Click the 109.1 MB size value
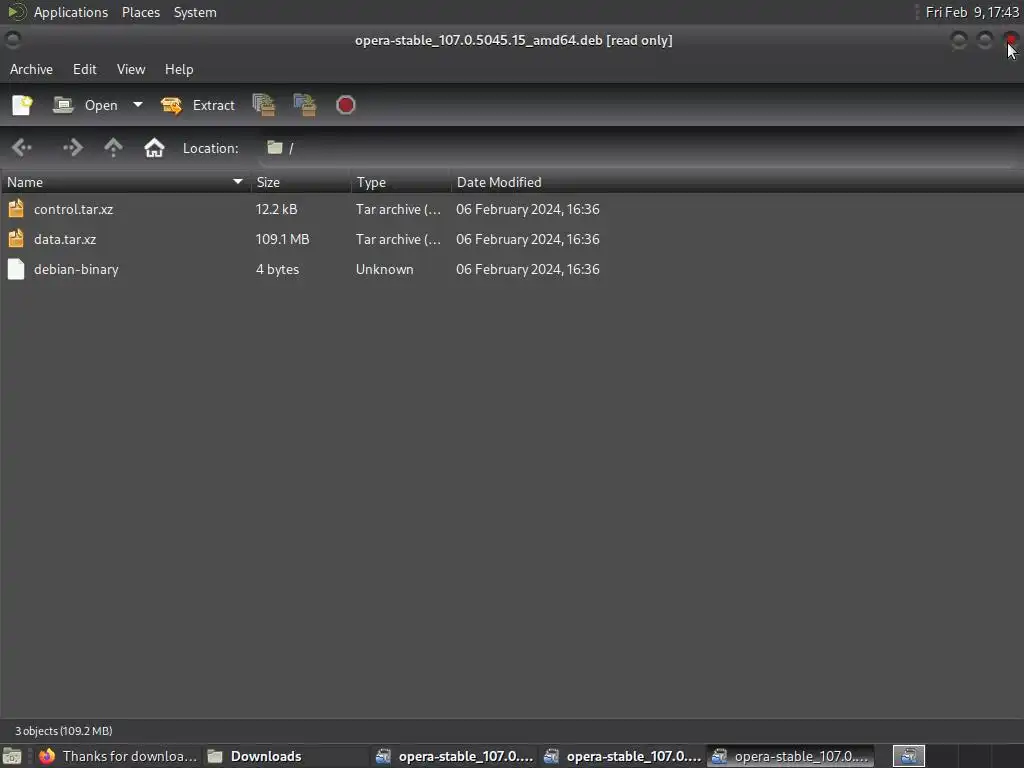 (x=282, y=239)
